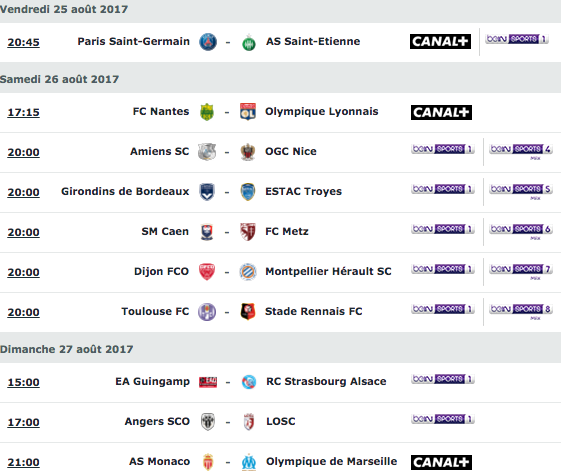
Task: Open the 15:00 Guingamp match time link
Action: coord(24,382)
